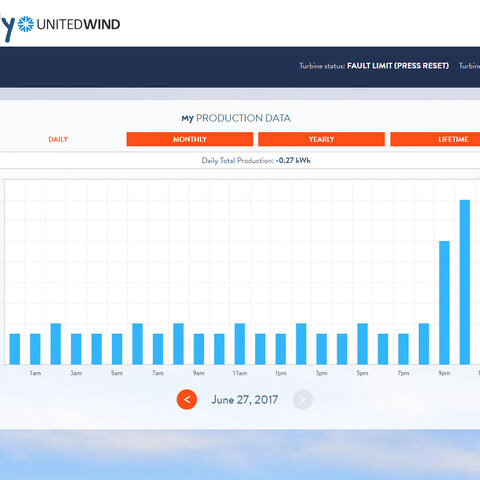Open the YEARLY production tab
Viewport: 480px width, 480px height.
coord(321,139)
